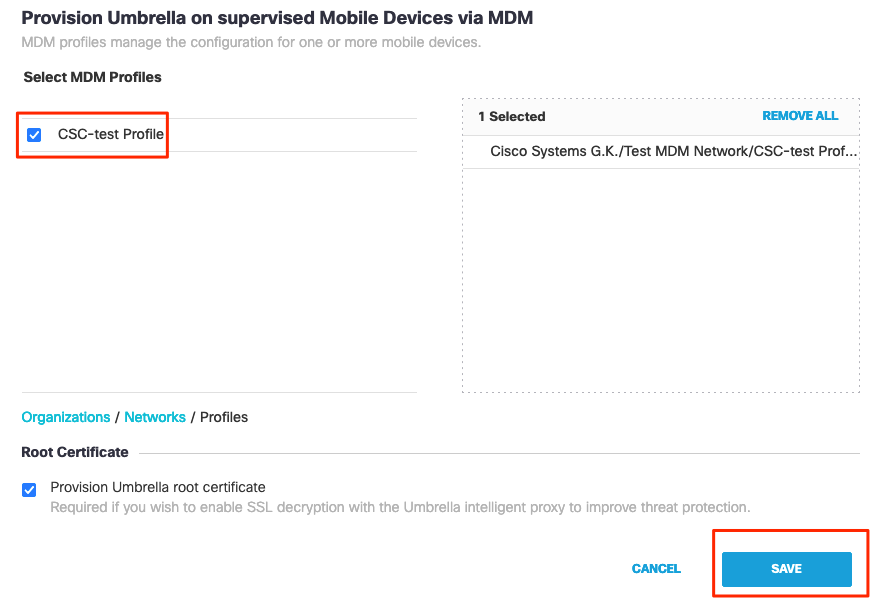Click the 1 Selected counter label
The height and width of the screenshot is (604, 879).
[511, 116]
